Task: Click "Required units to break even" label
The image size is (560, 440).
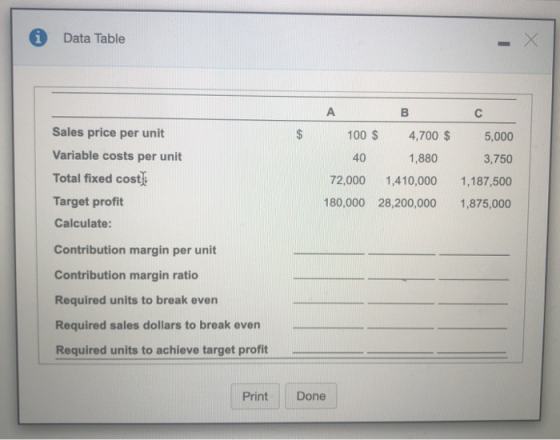Action: click(136, 300)
